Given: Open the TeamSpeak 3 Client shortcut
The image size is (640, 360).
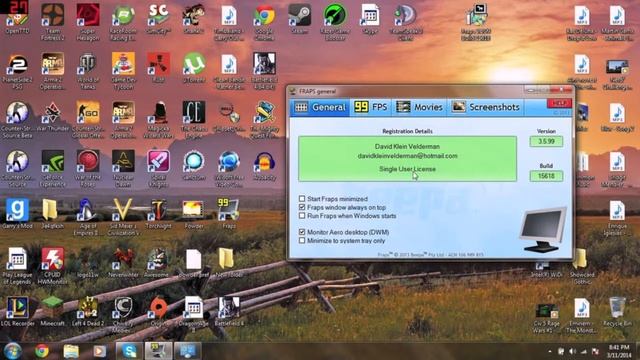Looking at the screenshot, I should point(405,21).
